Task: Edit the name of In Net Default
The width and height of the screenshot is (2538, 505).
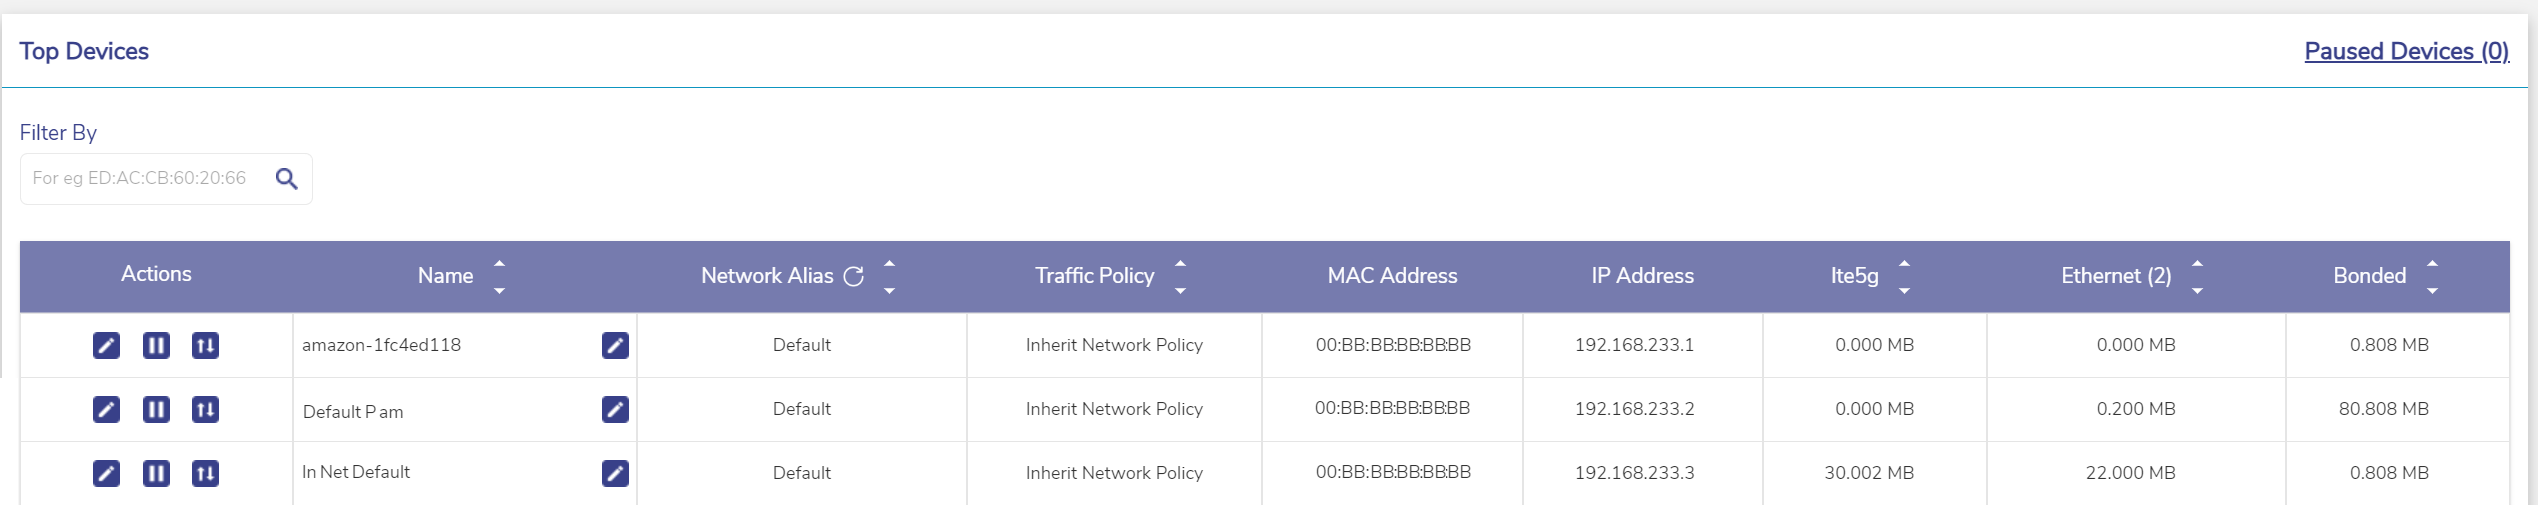Action: pos(615,473)
